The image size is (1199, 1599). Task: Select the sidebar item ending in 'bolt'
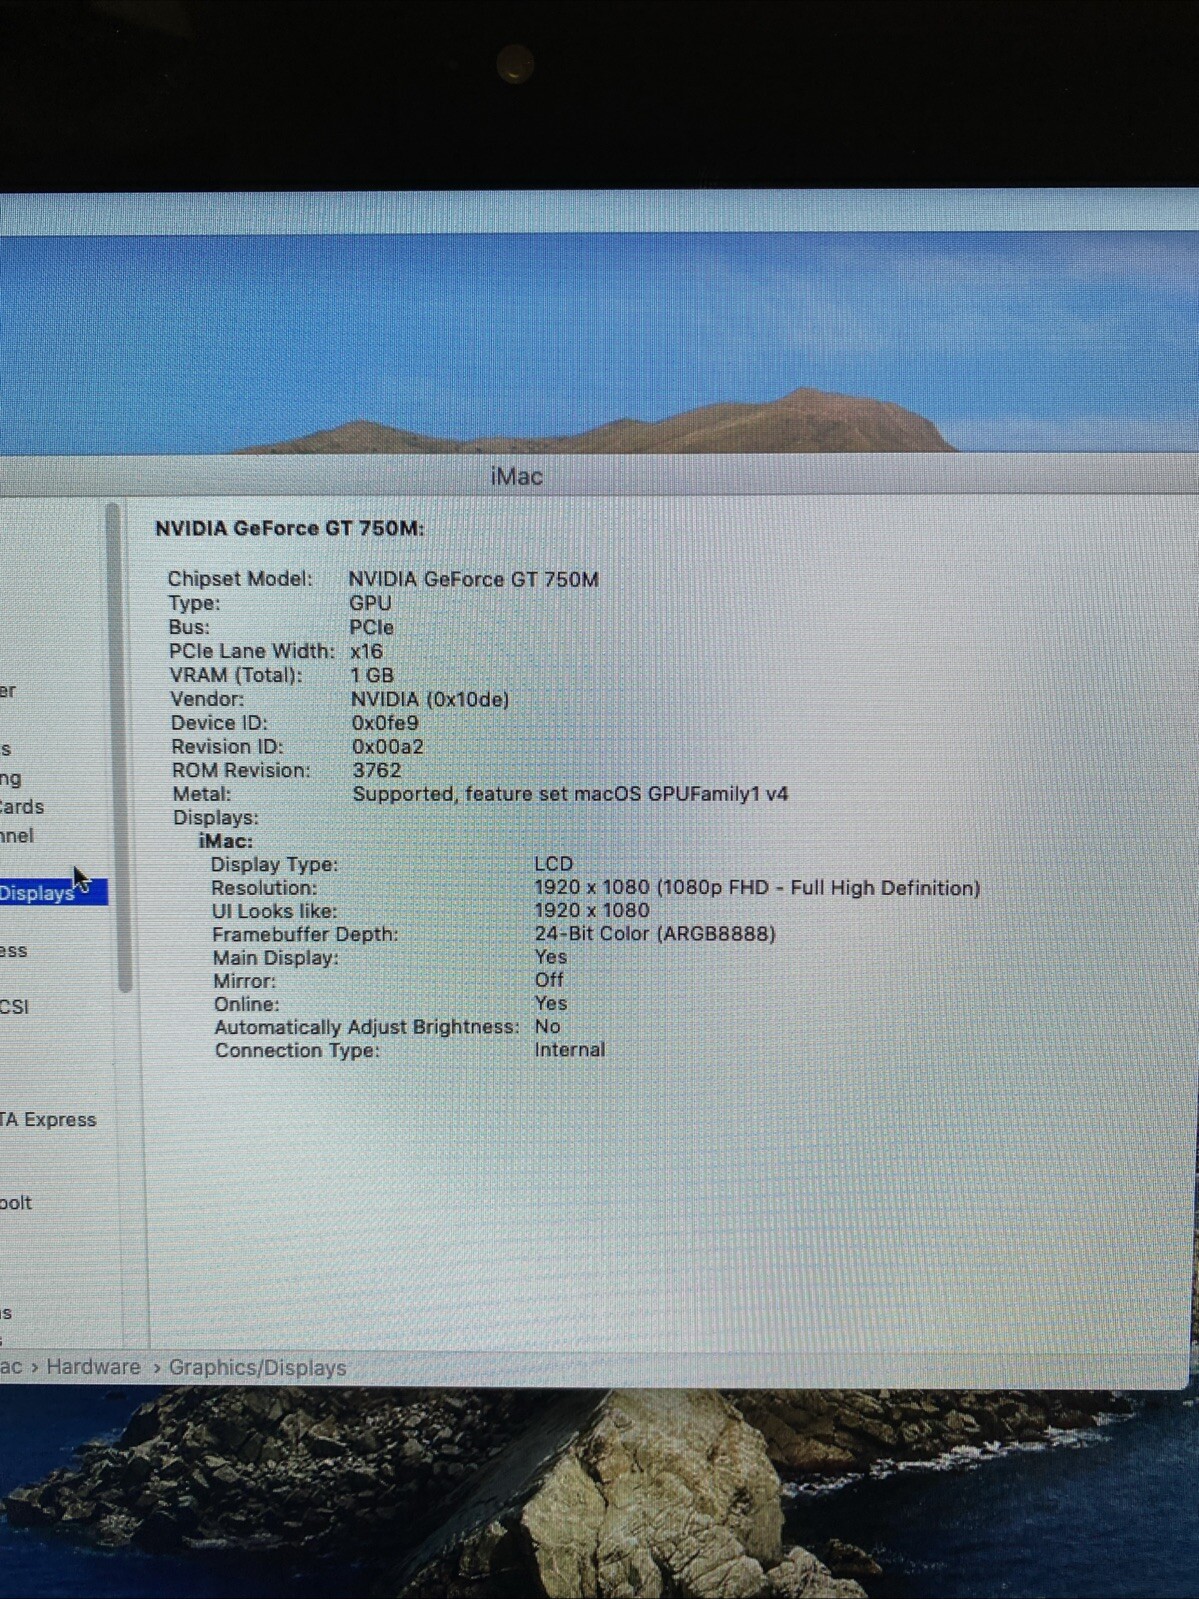[16, 1203]
